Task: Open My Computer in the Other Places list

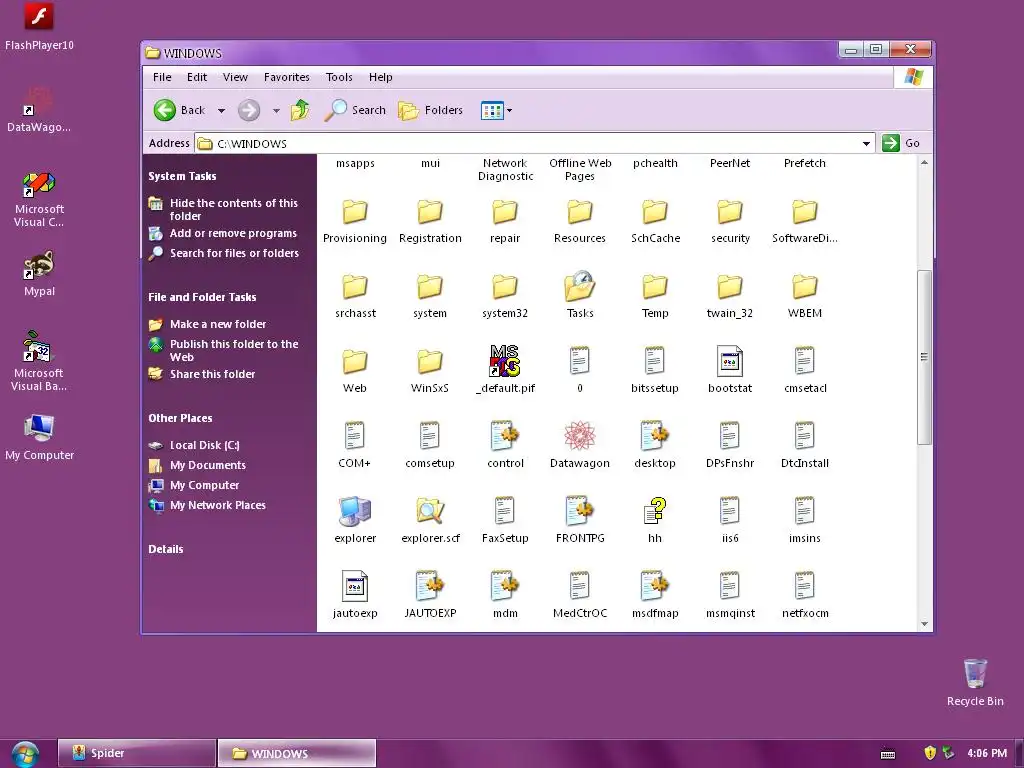Action: (x=194, y=485)
